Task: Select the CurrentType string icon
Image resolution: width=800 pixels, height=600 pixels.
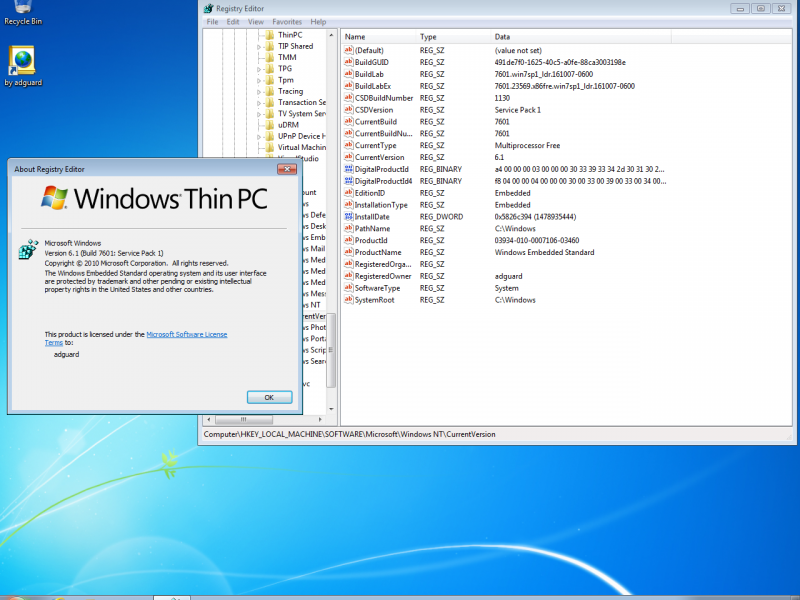Action: click(x=348, y=145)
